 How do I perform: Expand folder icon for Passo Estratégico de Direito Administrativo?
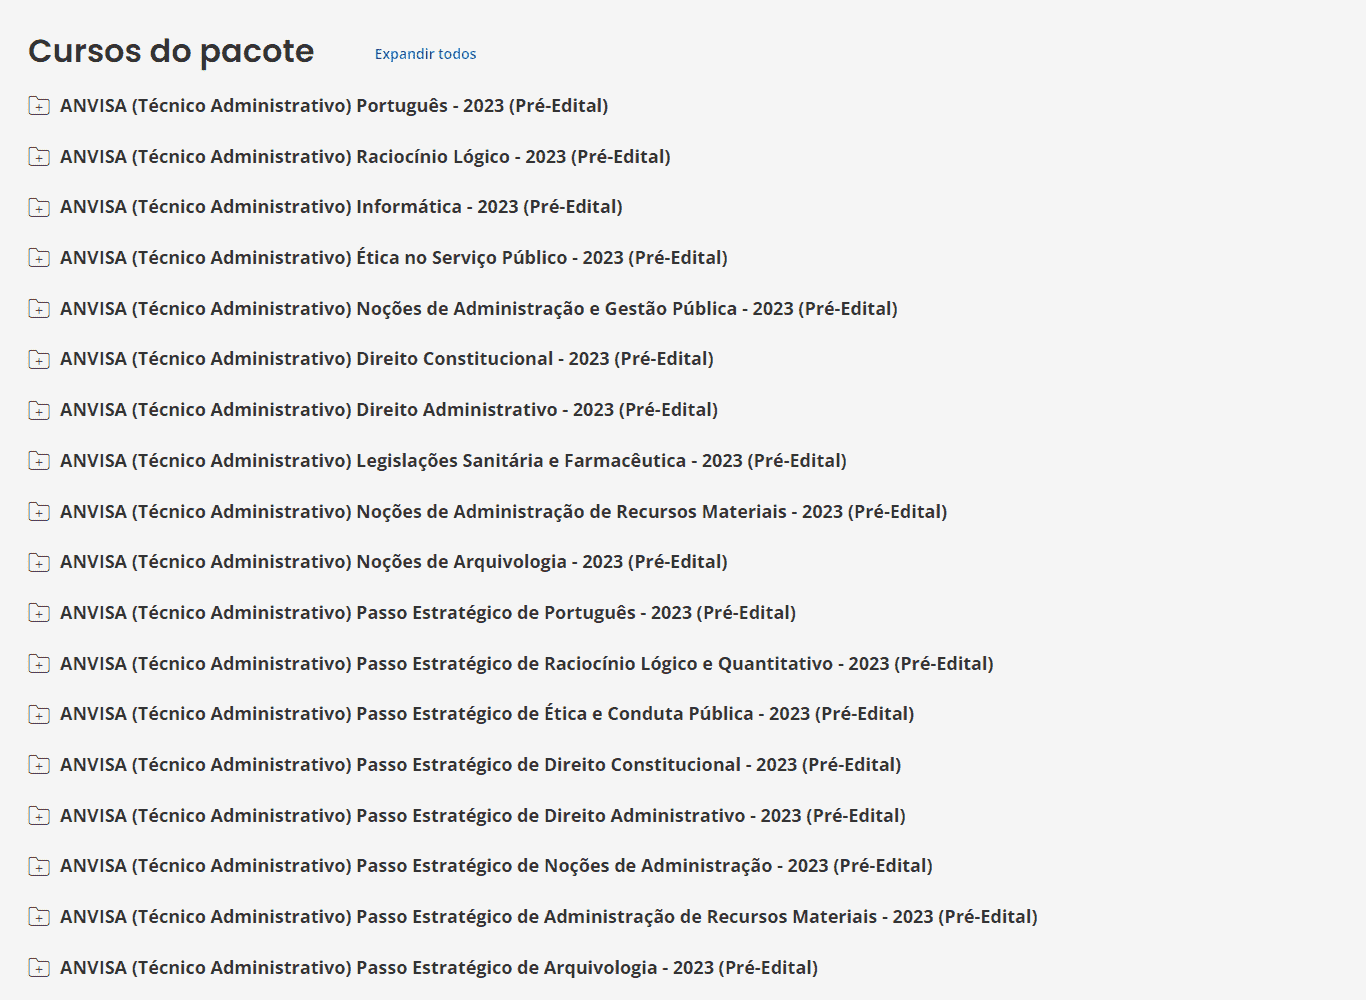[x=39, y=816]
